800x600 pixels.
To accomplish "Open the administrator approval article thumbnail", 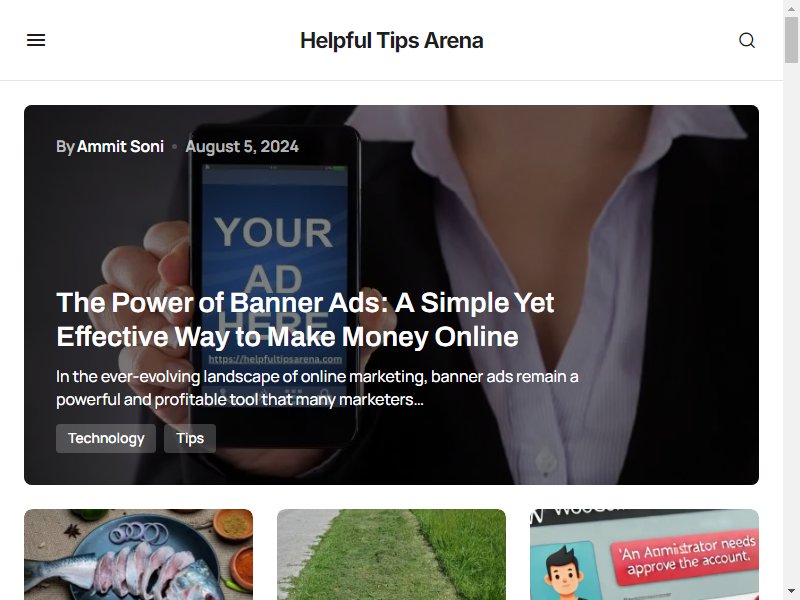I will (644, 554).
